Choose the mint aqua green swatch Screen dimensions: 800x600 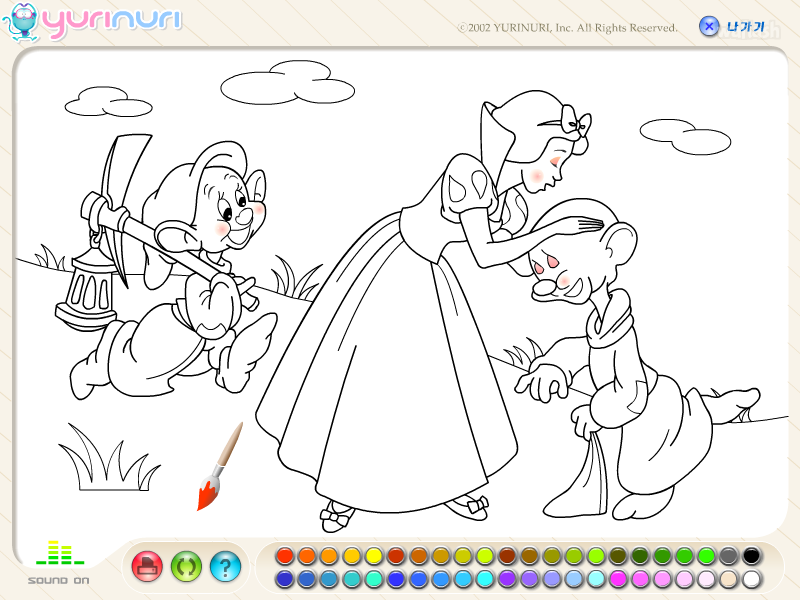coord(373,579)
